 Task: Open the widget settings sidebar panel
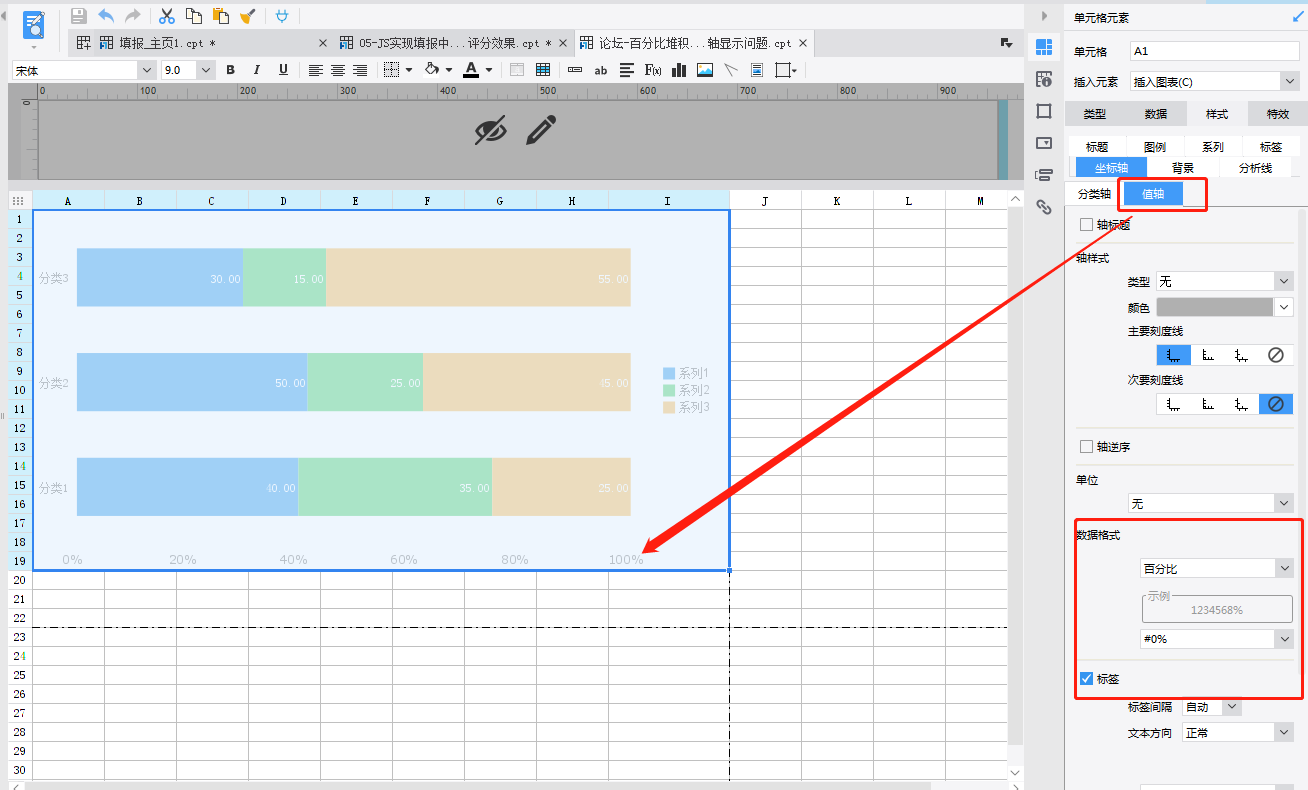pos(1044,143)
